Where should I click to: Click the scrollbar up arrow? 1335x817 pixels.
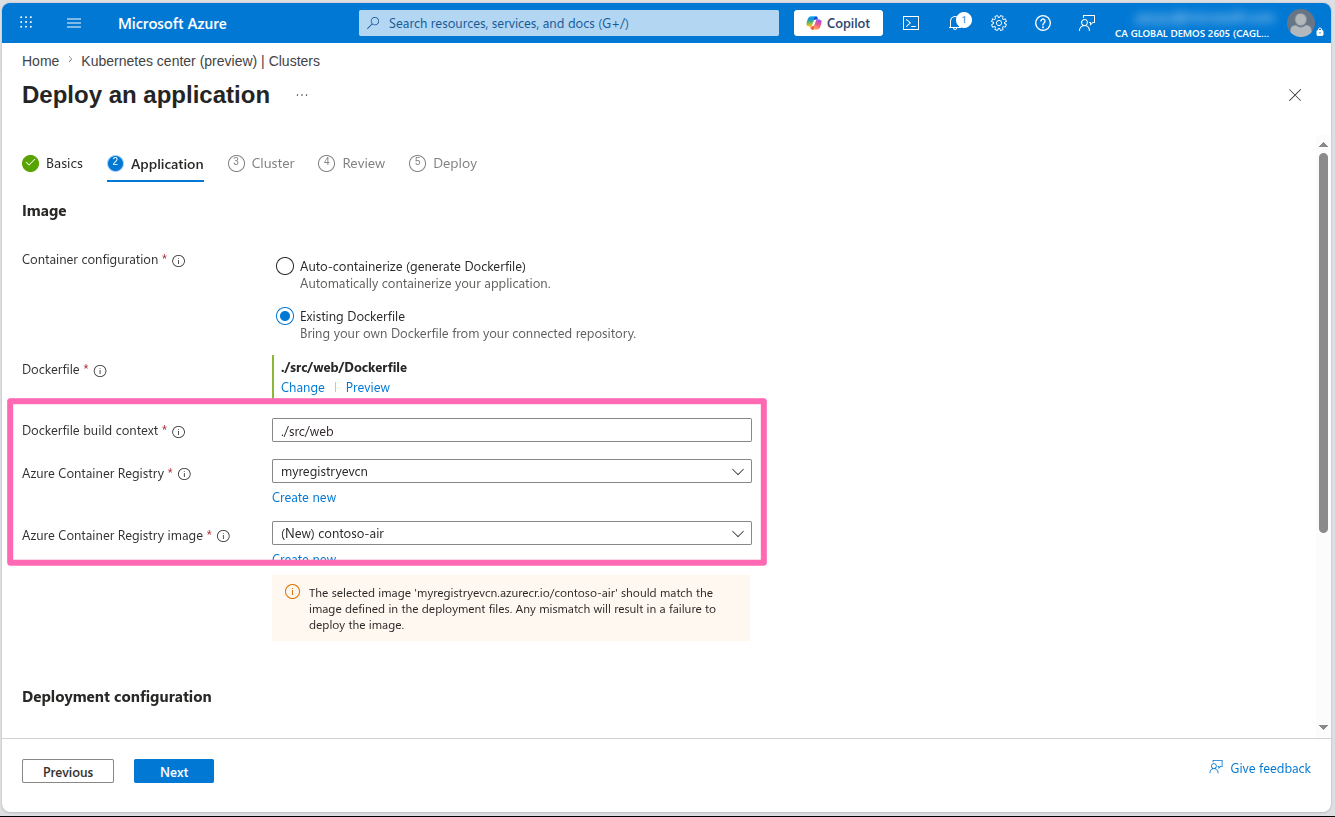(x=1324, y=145)
